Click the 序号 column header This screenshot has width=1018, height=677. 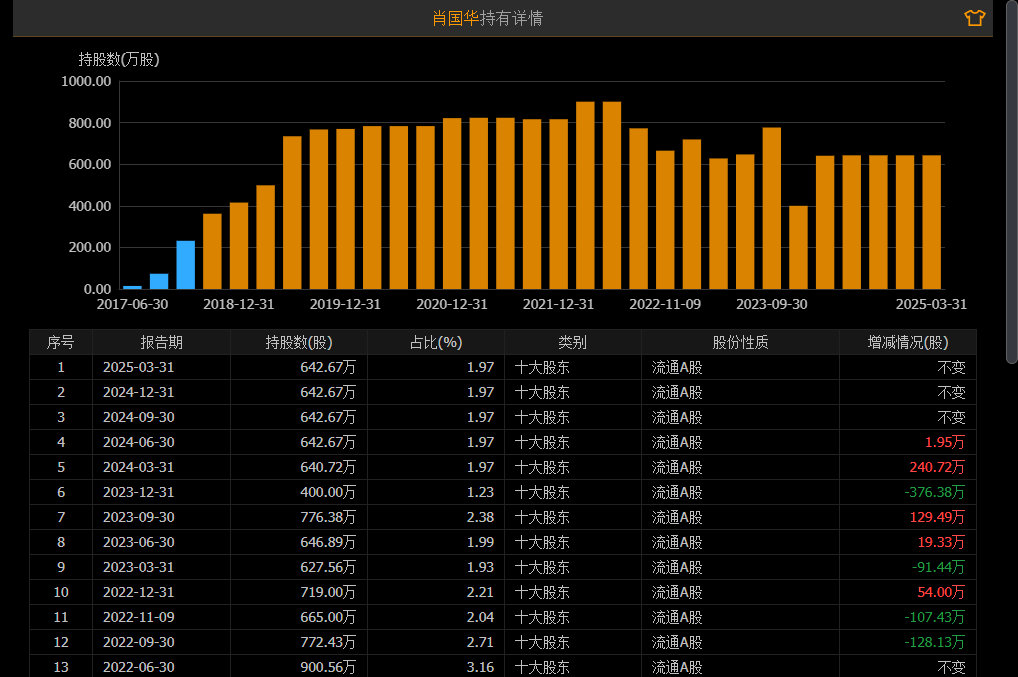(60, 342)
